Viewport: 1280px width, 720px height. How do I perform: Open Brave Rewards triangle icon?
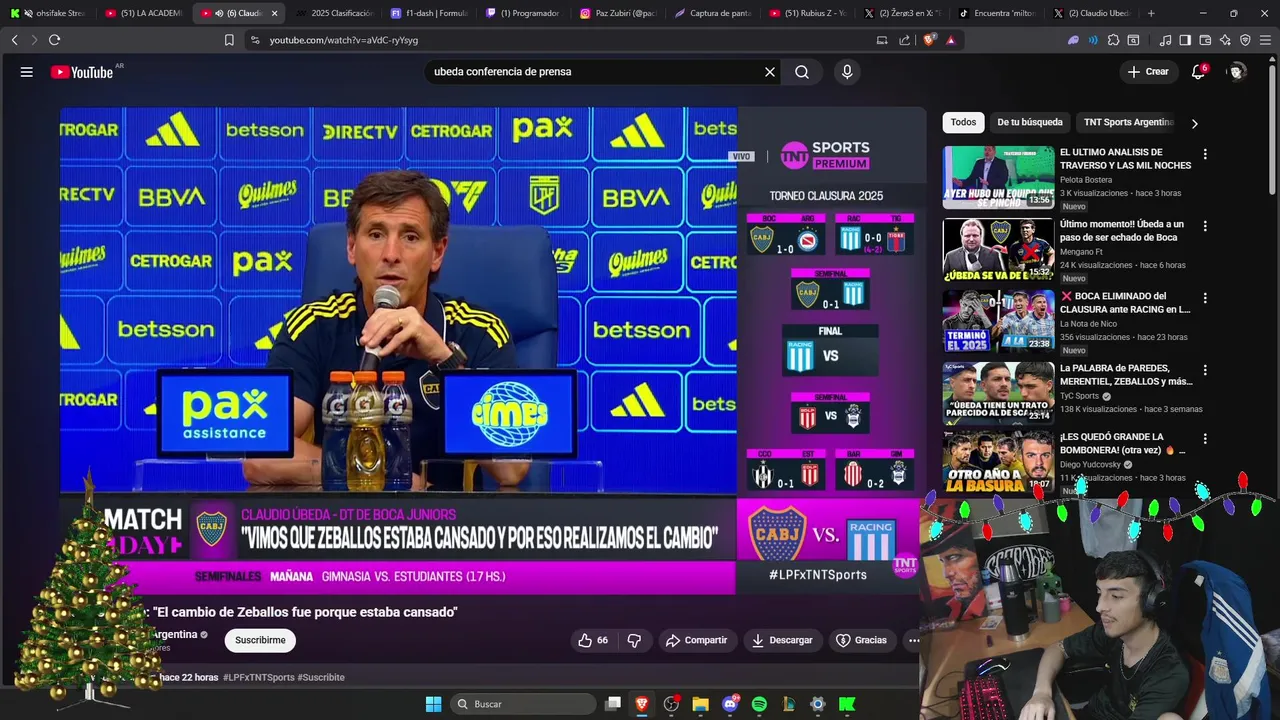coord(950,40)
